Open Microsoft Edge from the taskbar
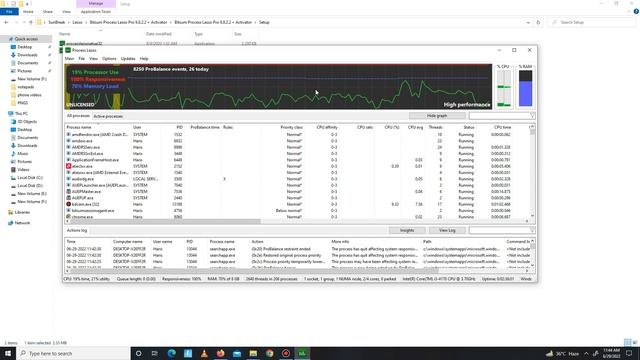Image resolution: width=640 pixels, height=360 pixels. point(171,353)
